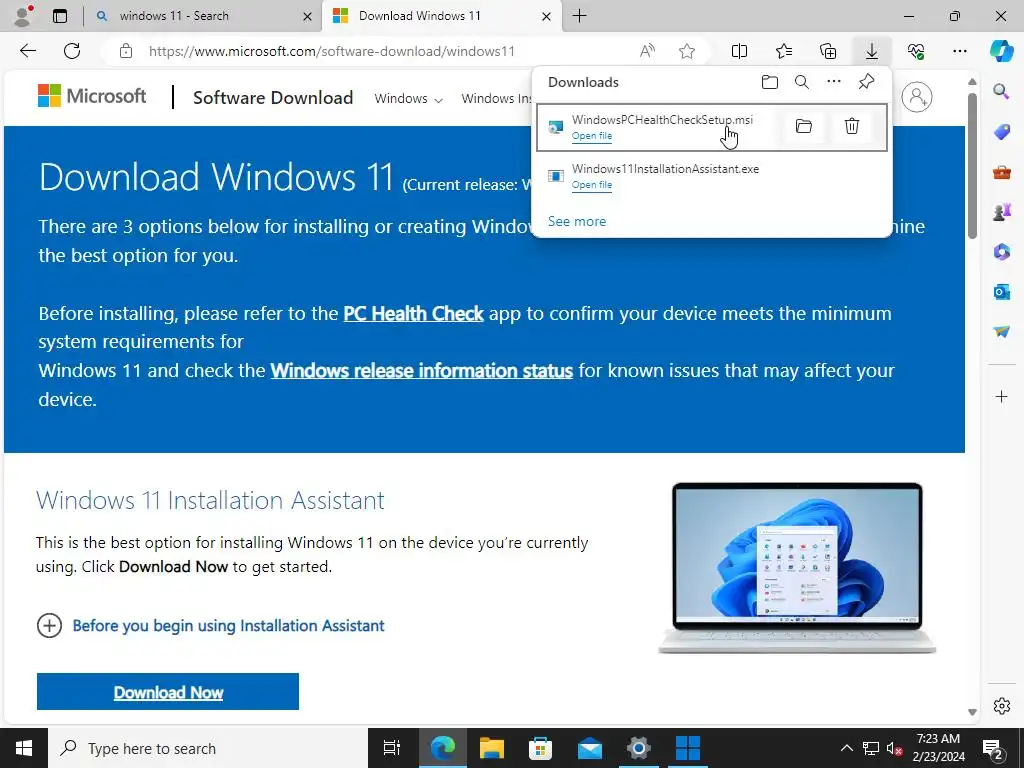Open the split screen icon
The height and width of the screenshot is (768, 1024).
point(739,51)
